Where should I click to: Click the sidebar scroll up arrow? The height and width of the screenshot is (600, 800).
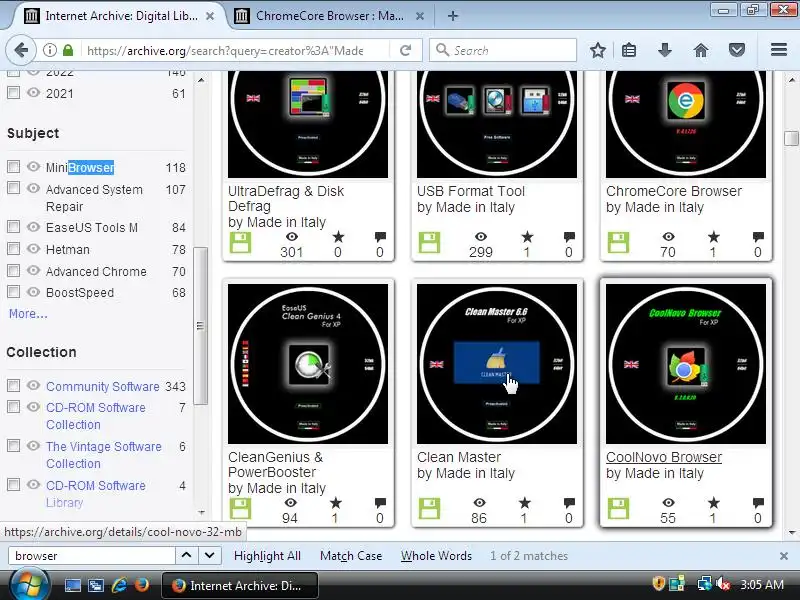pyautogui.click(x=201, y=80)
